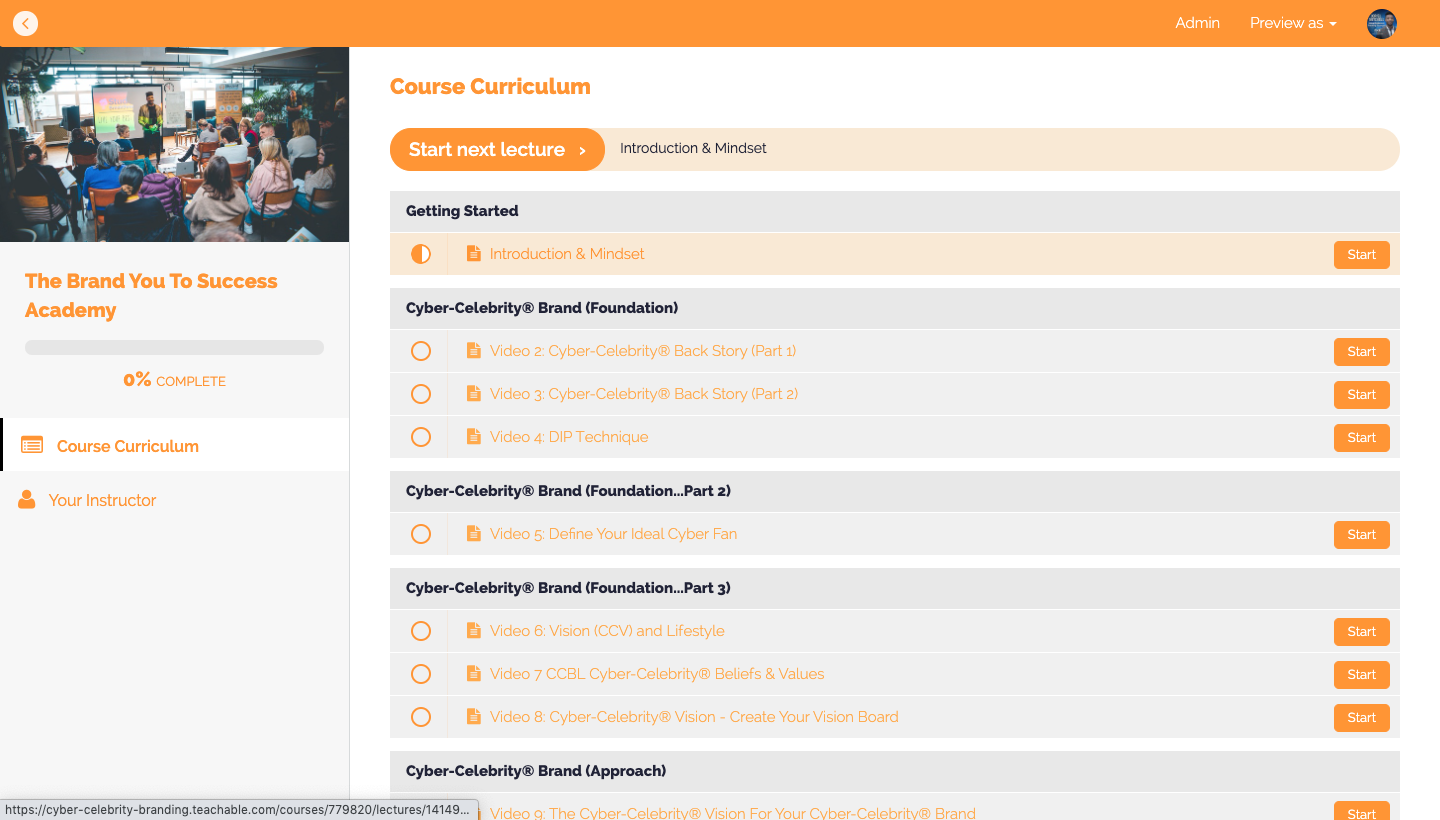Toggle completion circle for Video 7 Beliefs & Values
This screenshot has height=820, width=1440.
click(x=421, y=674)
